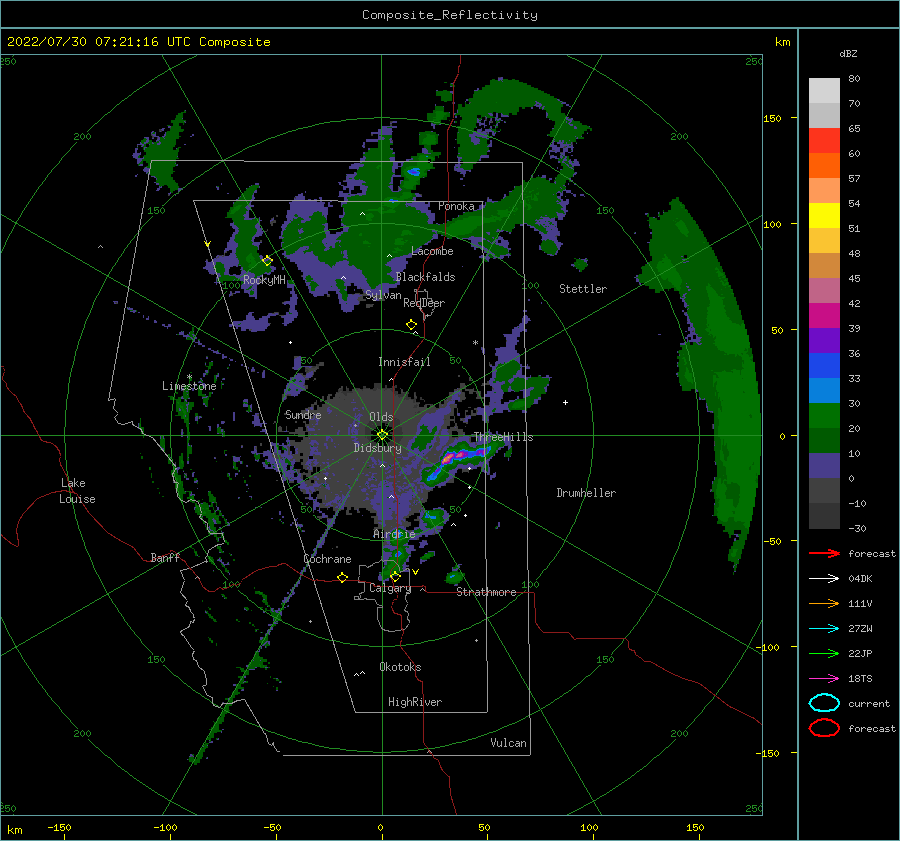Click the yellow diamond marker below RedDeer
This screenshot has height=841, width=900.
tap(411, 324)
